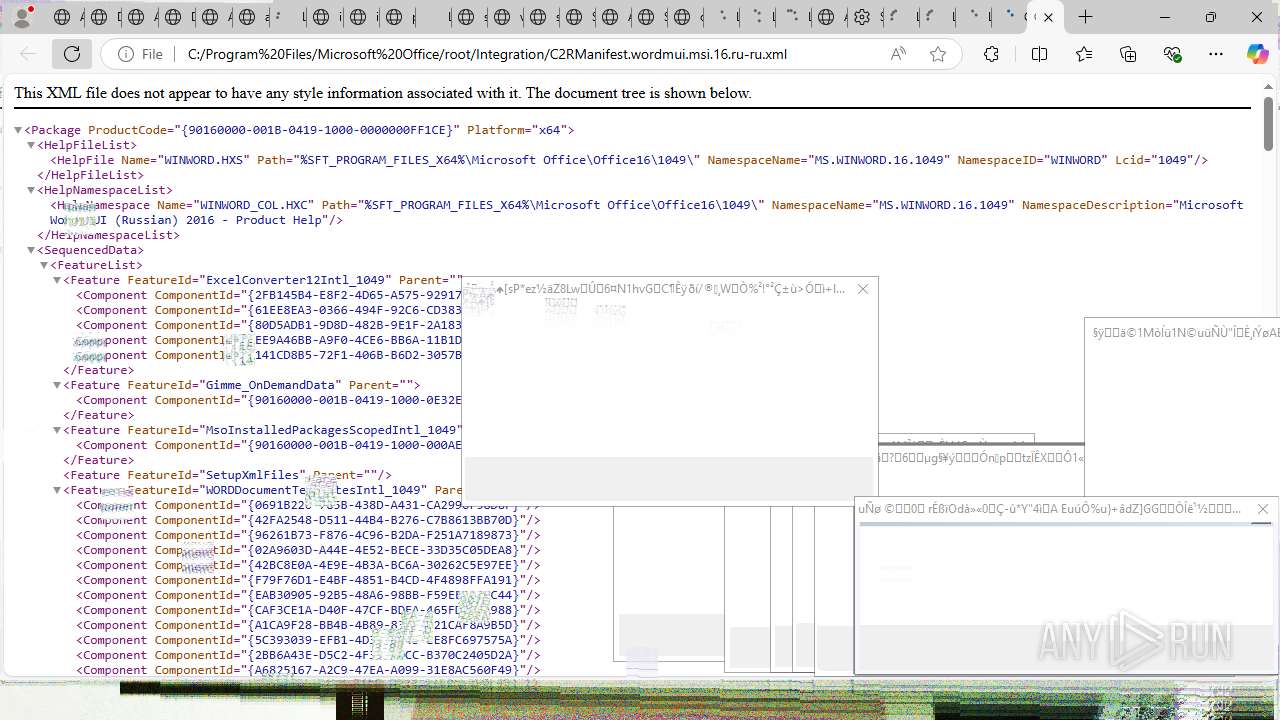1280x720 pixels.
Task: Click component {2BB6A43E-D5C2 line
Action: [309, 655]
